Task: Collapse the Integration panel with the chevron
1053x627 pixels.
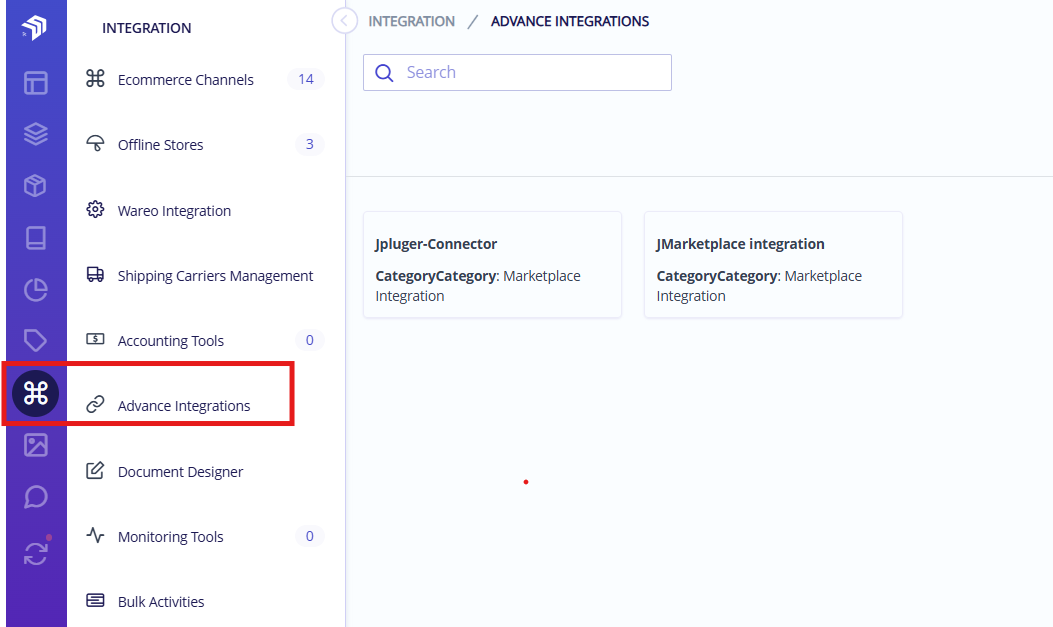Action: (344, 20)
